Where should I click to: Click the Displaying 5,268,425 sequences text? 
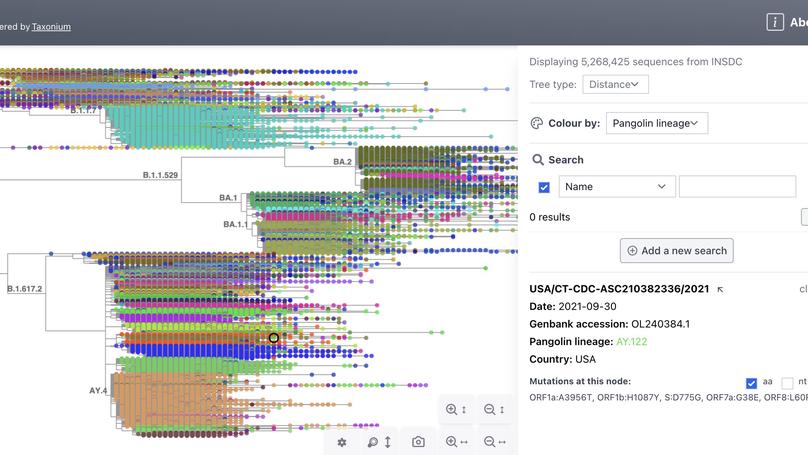(636, 62)
